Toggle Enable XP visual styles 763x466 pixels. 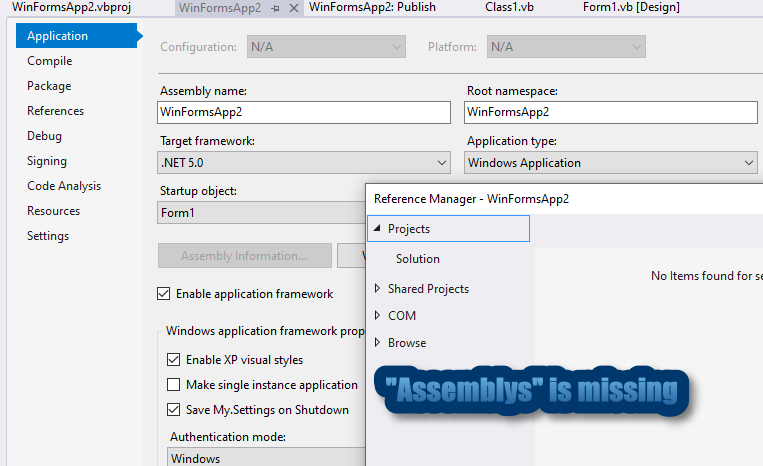[x=173, y=359]
